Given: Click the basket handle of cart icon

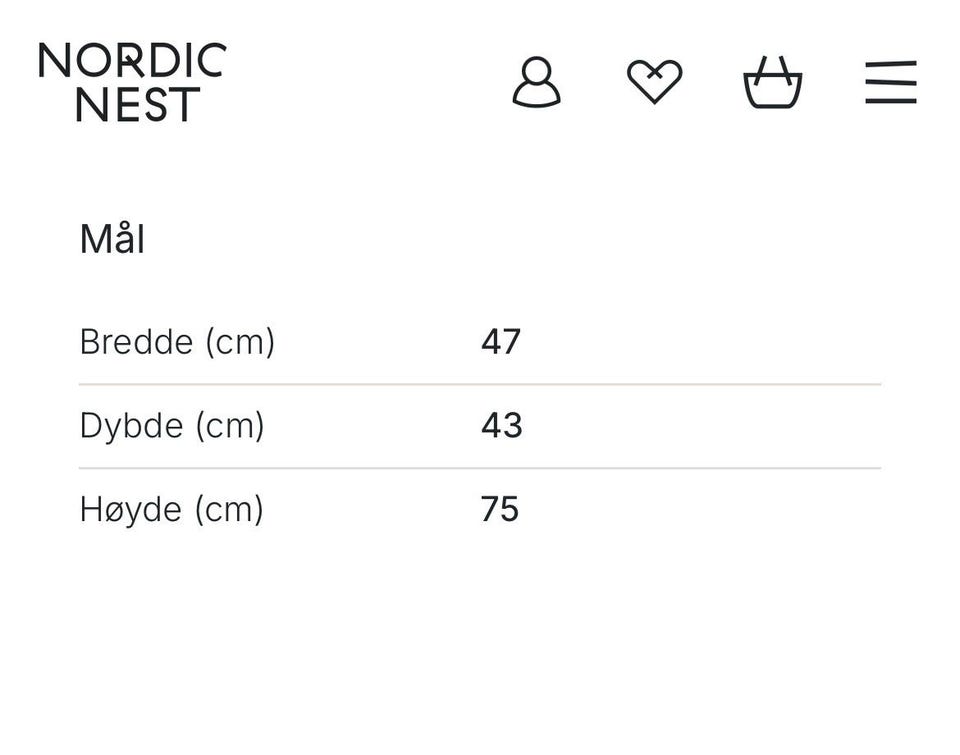Looking at the screenshot, I should [x=772, y=68].
